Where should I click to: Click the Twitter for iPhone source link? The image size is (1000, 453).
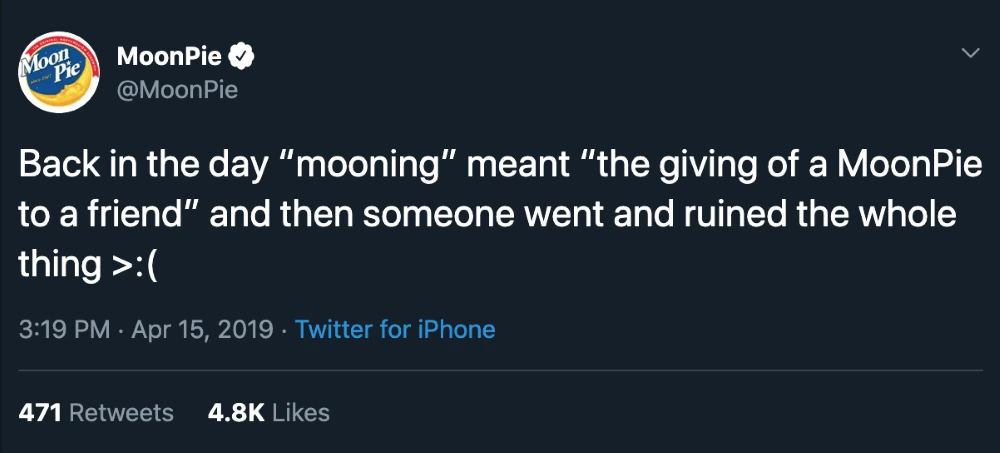coord(395,330)
